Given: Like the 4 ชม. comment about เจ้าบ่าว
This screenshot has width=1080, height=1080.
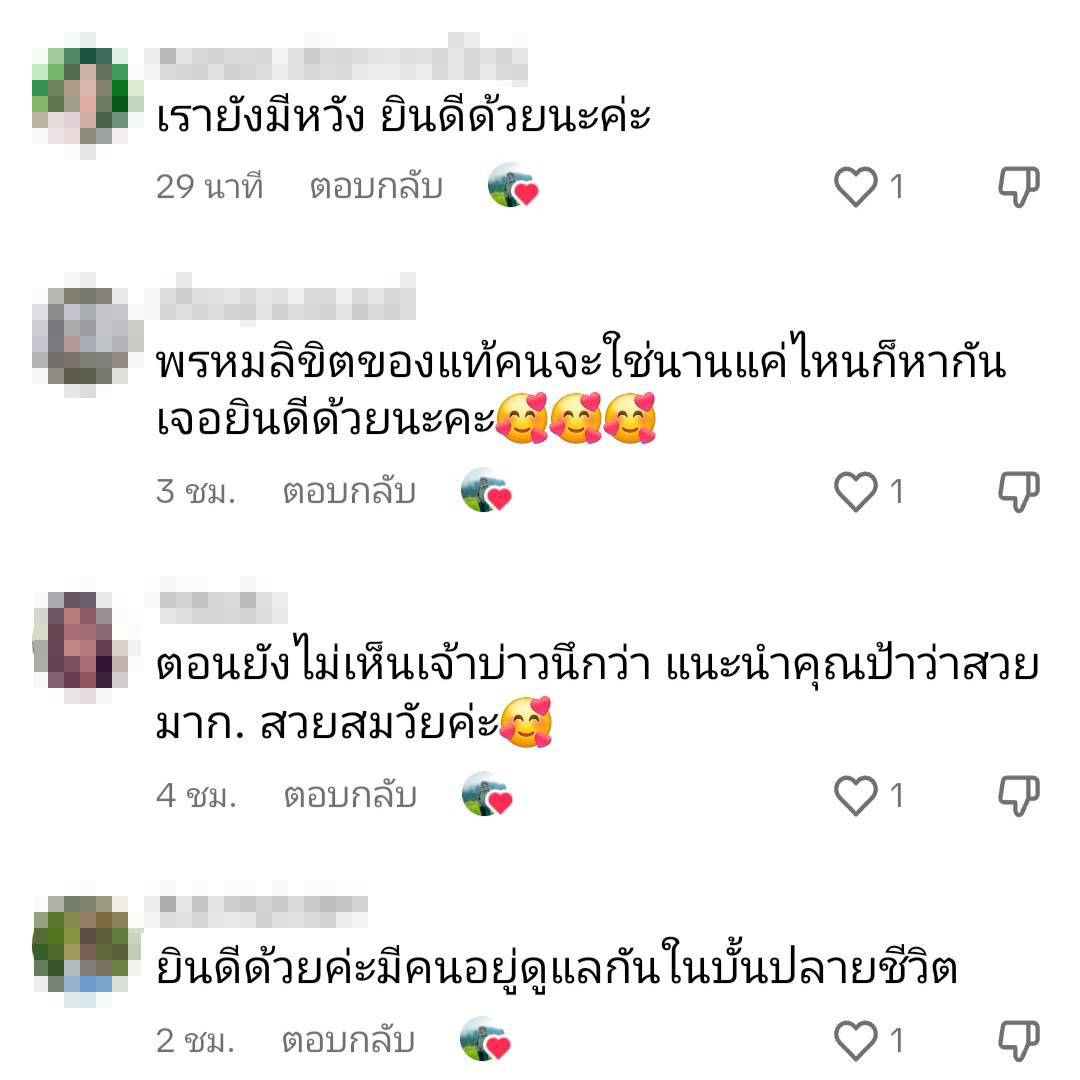Looking at the screenshot, I should 855,796.
